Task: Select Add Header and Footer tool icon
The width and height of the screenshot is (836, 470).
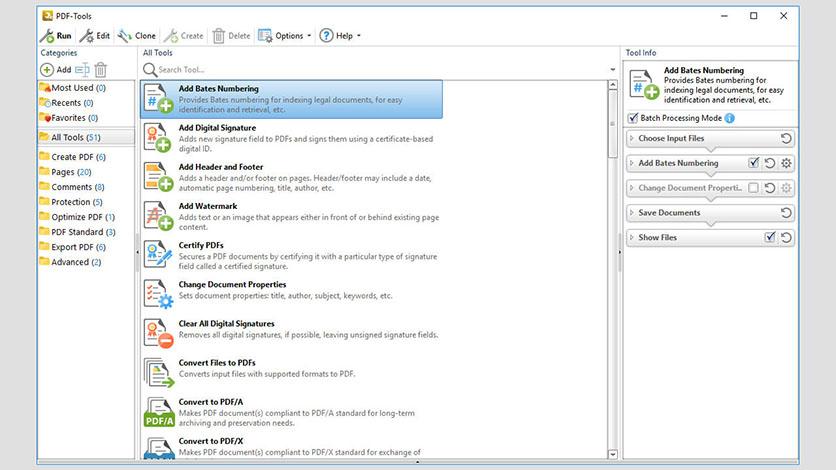Action: click(x=158, y=177)
